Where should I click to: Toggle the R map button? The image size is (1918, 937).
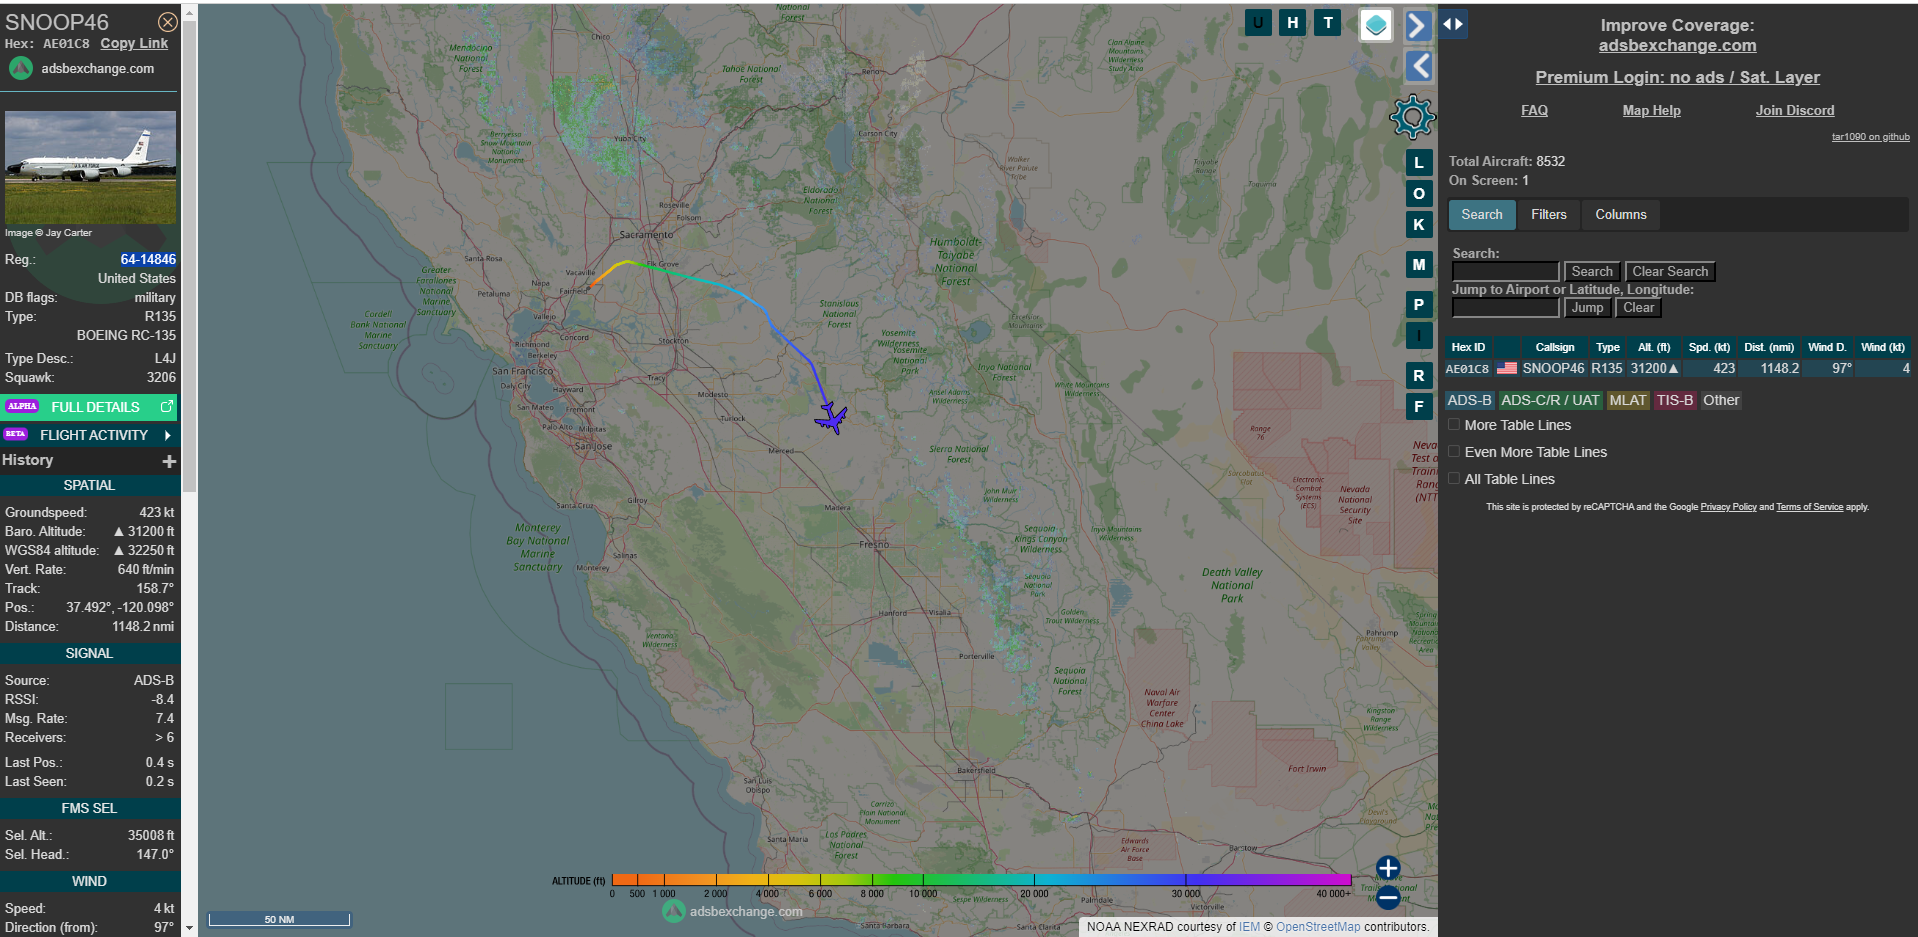point(1418,375)
